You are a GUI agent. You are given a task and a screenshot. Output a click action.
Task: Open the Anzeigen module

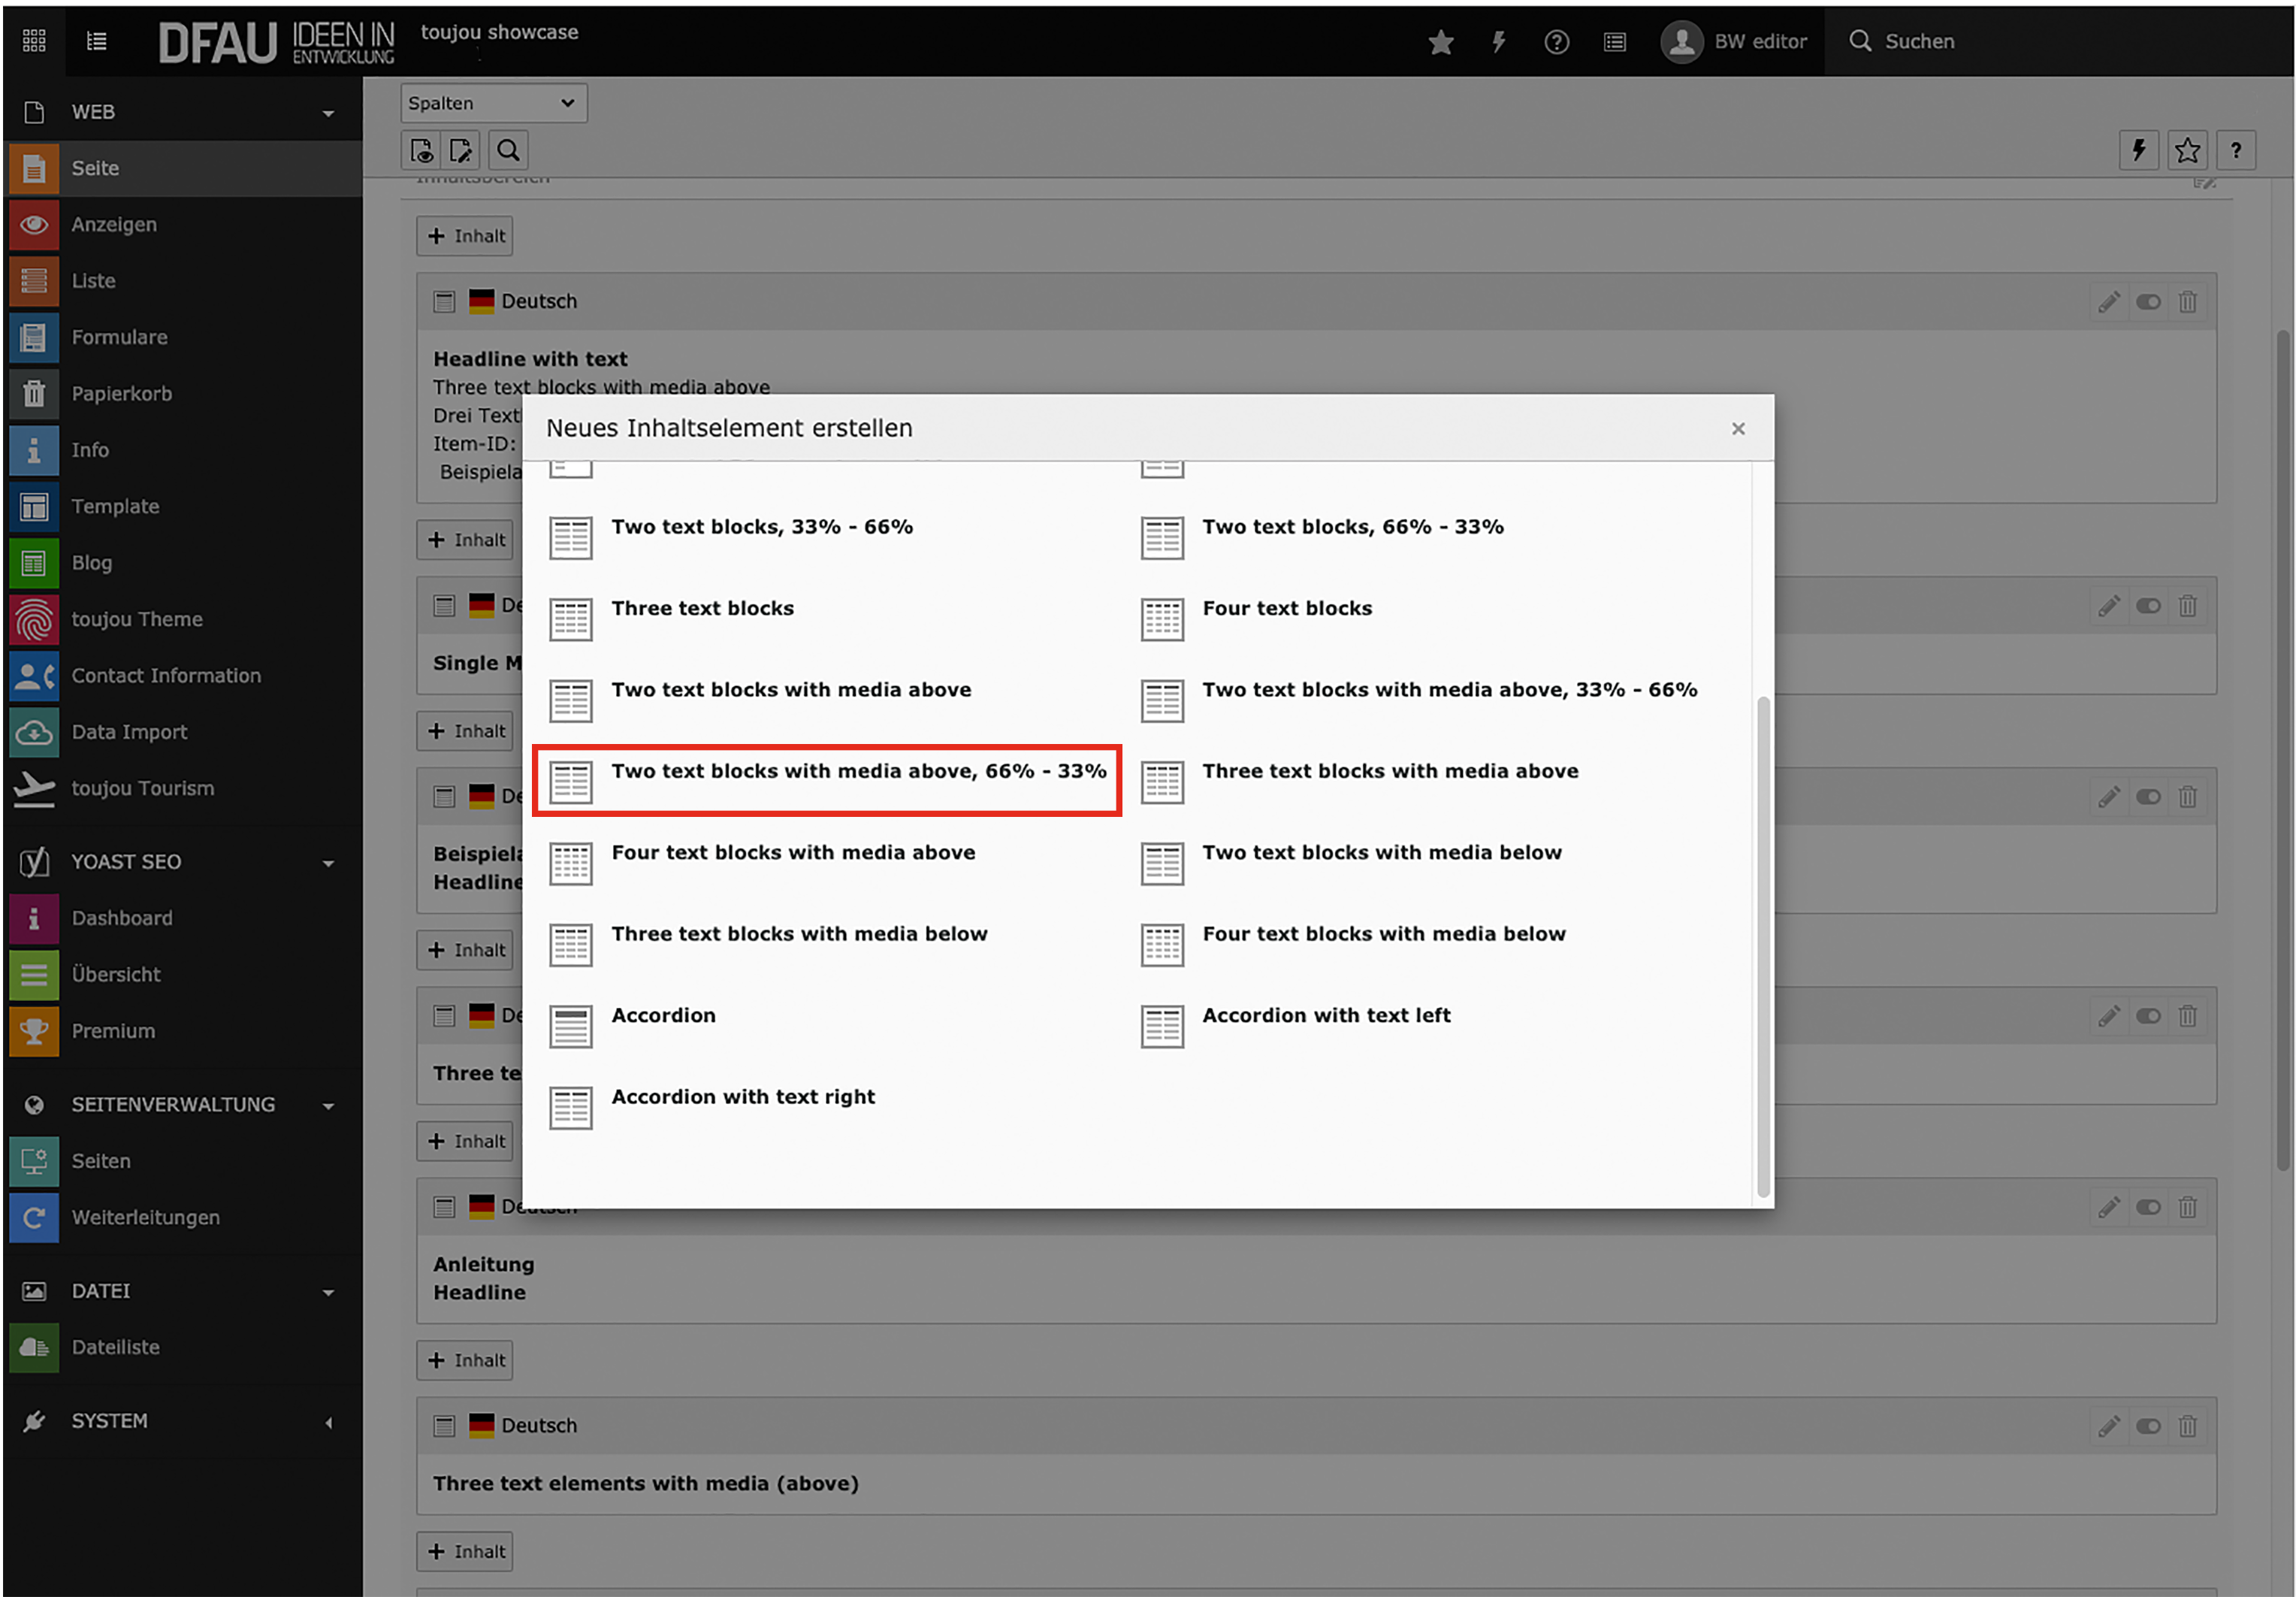pyautogui.click(x=183, y=224)
